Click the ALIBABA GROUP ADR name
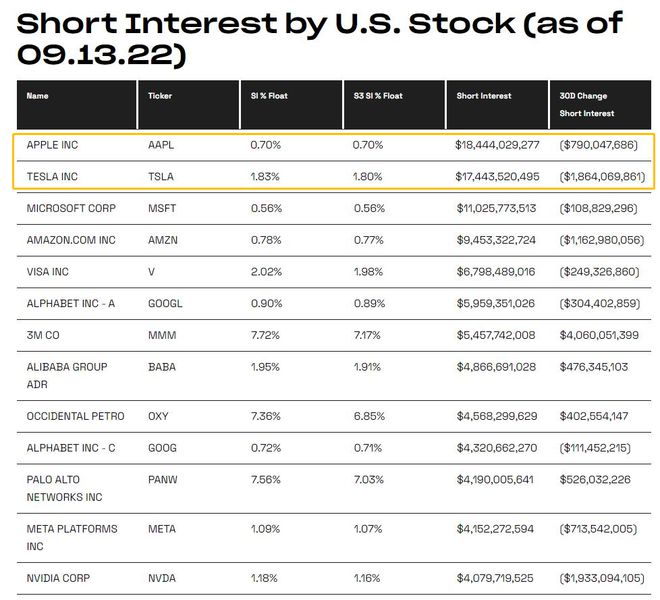This screenshot has width=660, height=600. [66, 374]
